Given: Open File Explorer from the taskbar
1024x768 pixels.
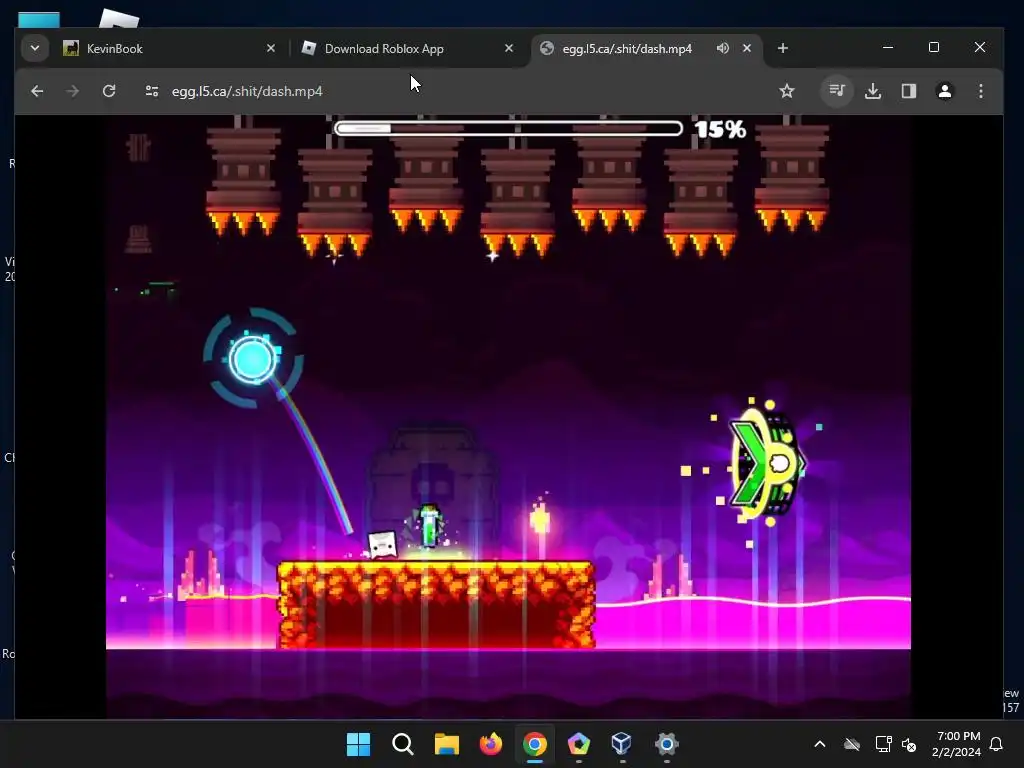Looking at the screenshot, I should pos(447,744).
